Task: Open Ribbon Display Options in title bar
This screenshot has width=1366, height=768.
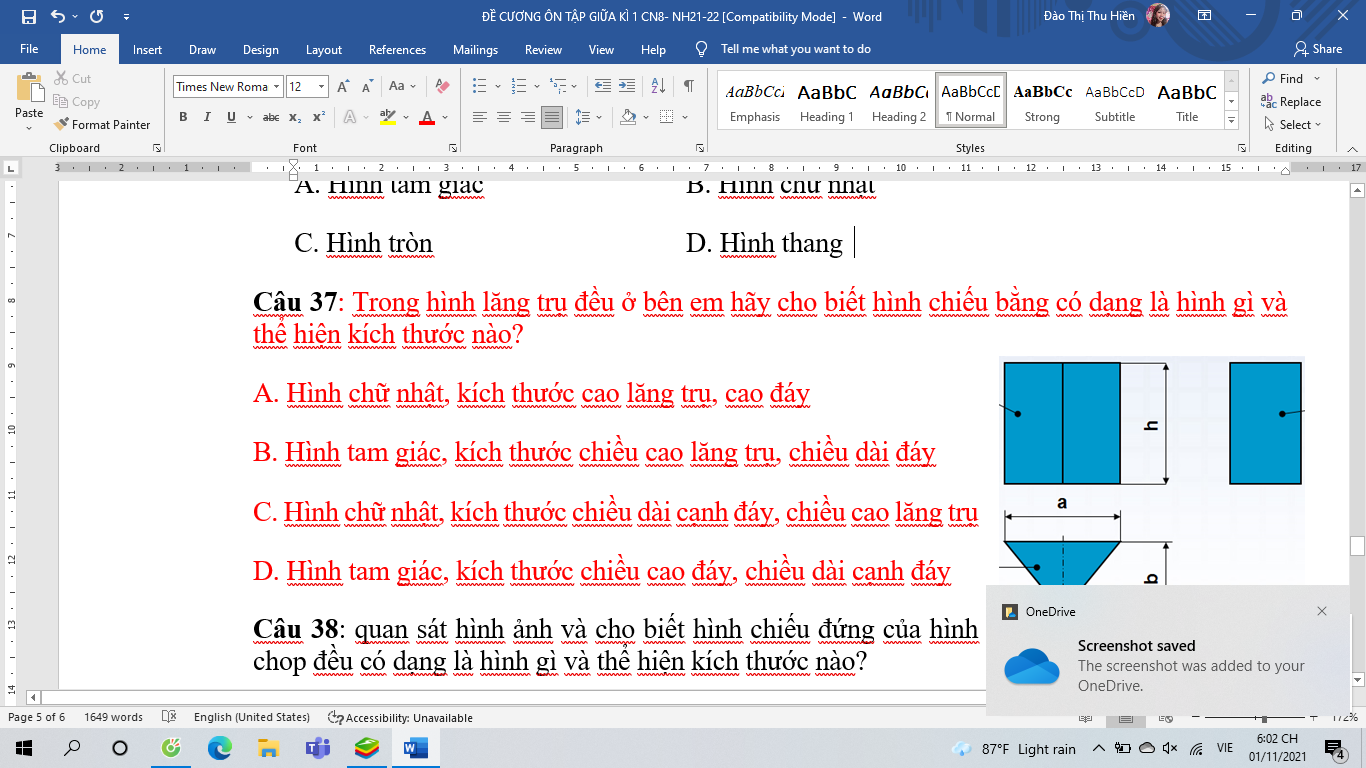Action: pyautogui.click(x=1205, y=17)
